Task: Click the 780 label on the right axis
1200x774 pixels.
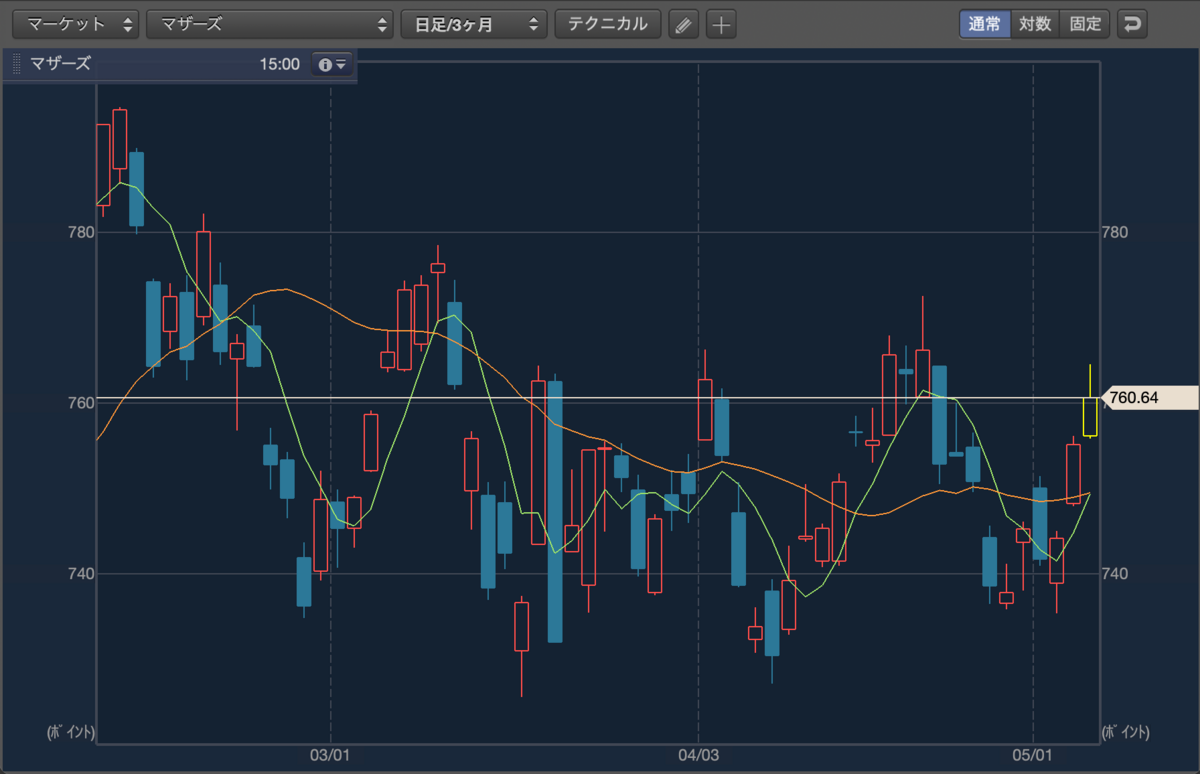Action: pos(1114,232)
